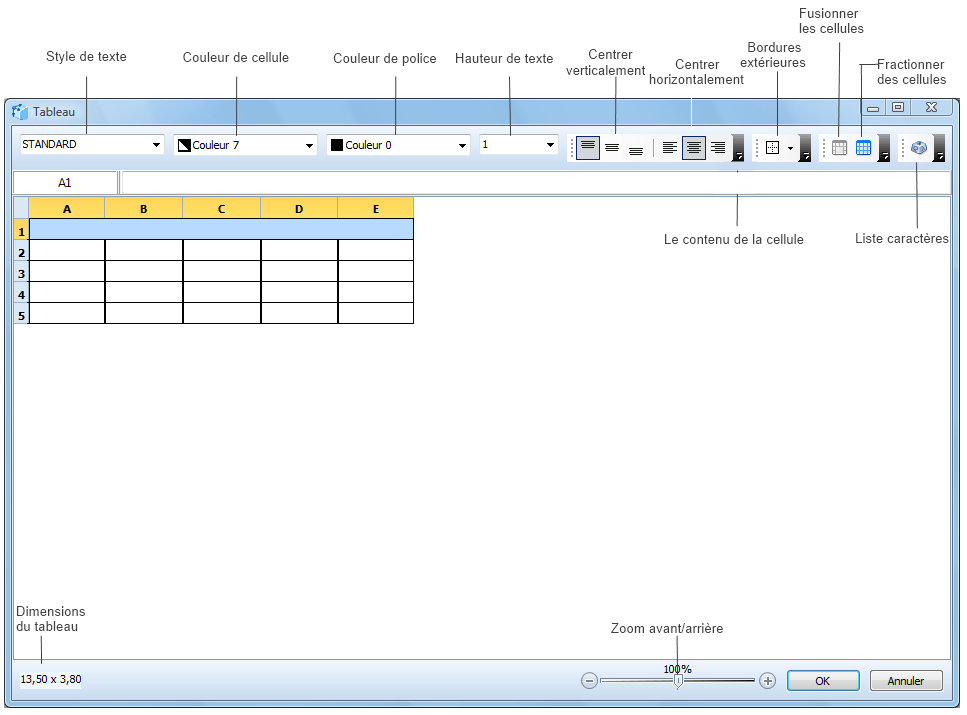
Task: Expand the text height dropdown
Action: coord(550,145)
